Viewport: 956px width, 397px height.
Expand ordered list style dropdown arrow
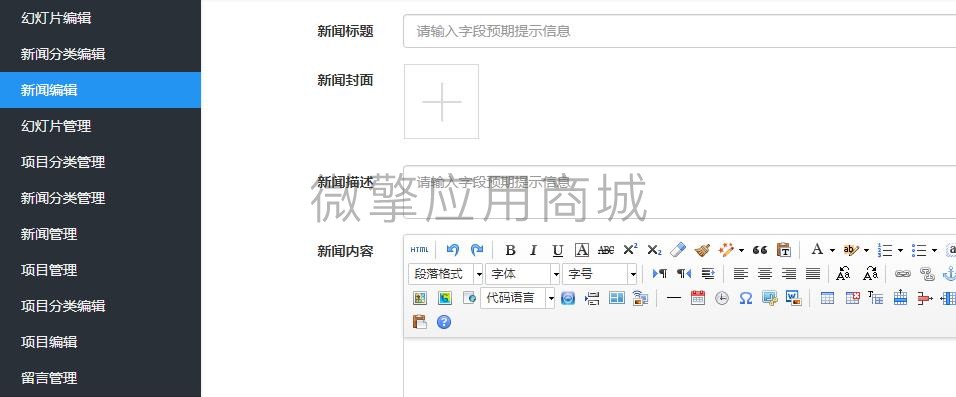pyautogui.click(x=900, y=250)
